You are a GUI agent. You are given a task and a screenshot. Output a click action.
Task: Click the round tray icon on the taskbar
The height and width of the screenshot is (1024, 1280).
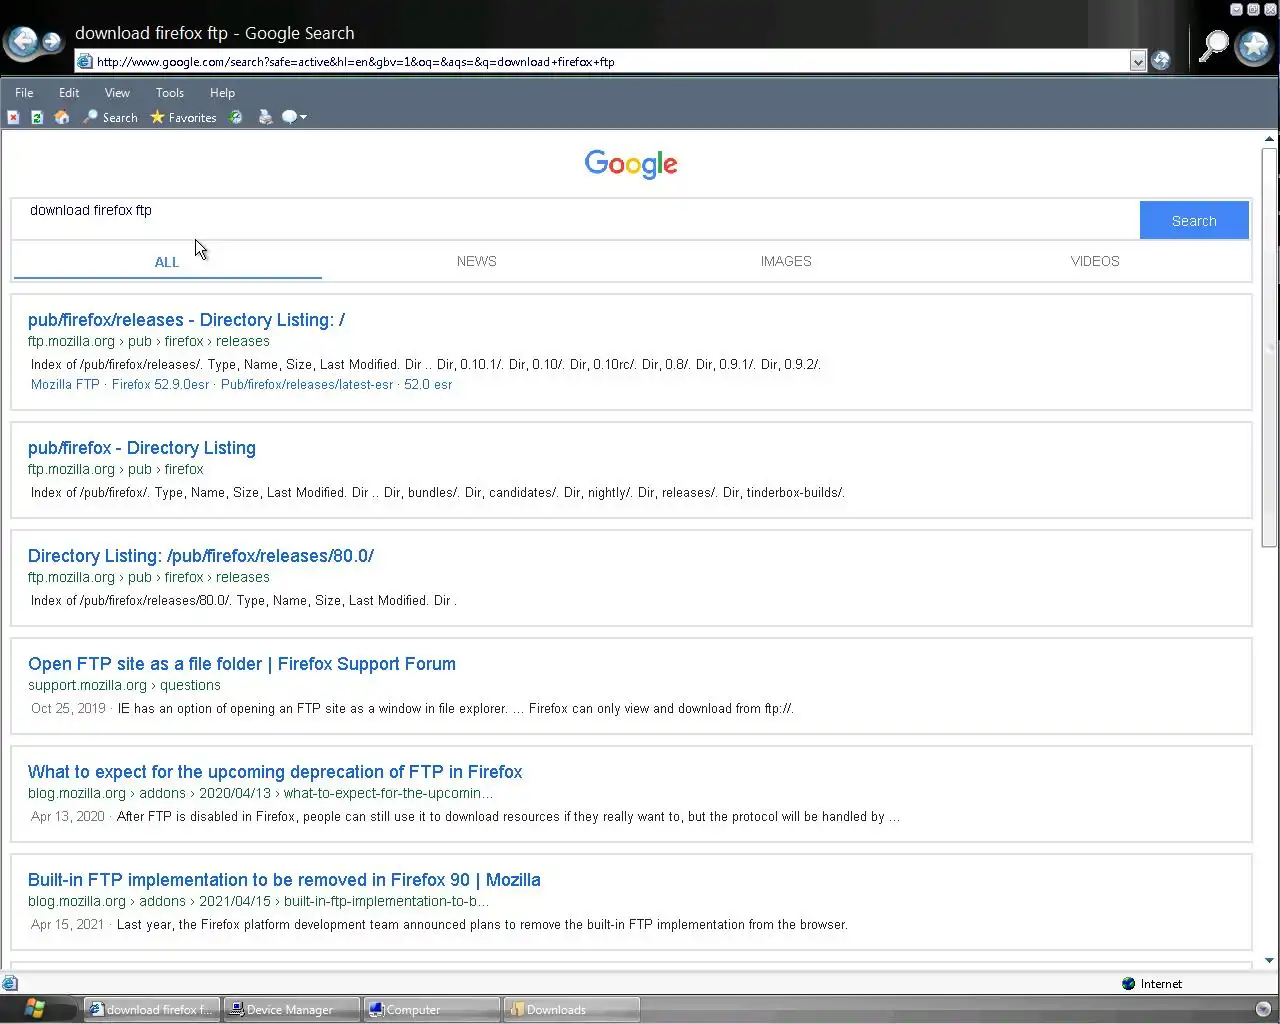pos(1263,1009)
